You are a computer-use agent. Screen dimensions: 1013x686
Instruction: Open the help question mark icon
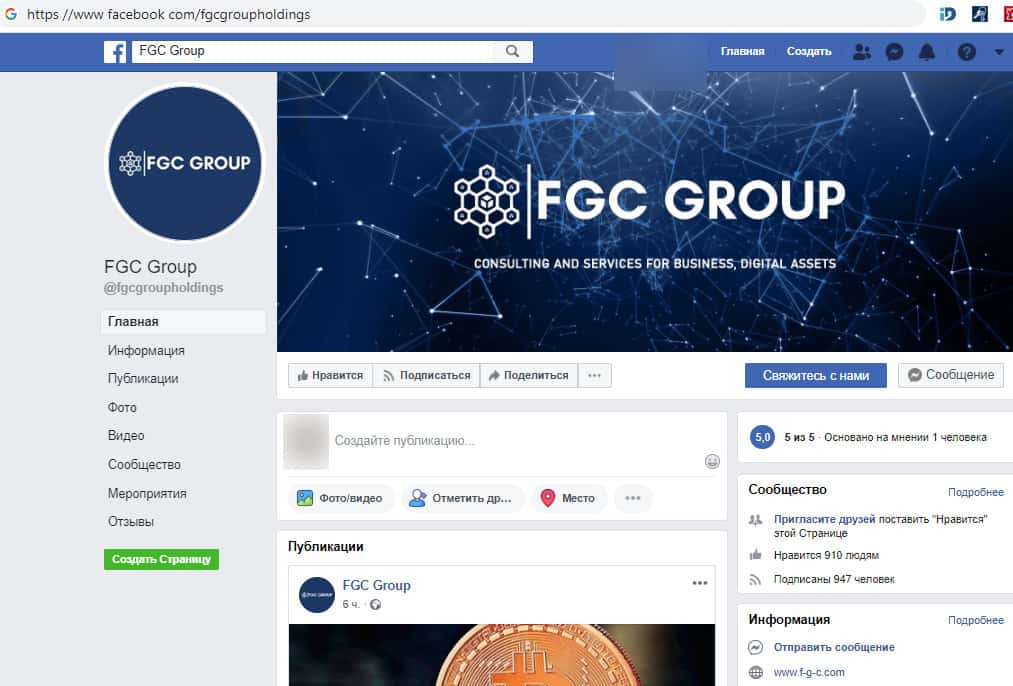(x=966, y=52)
